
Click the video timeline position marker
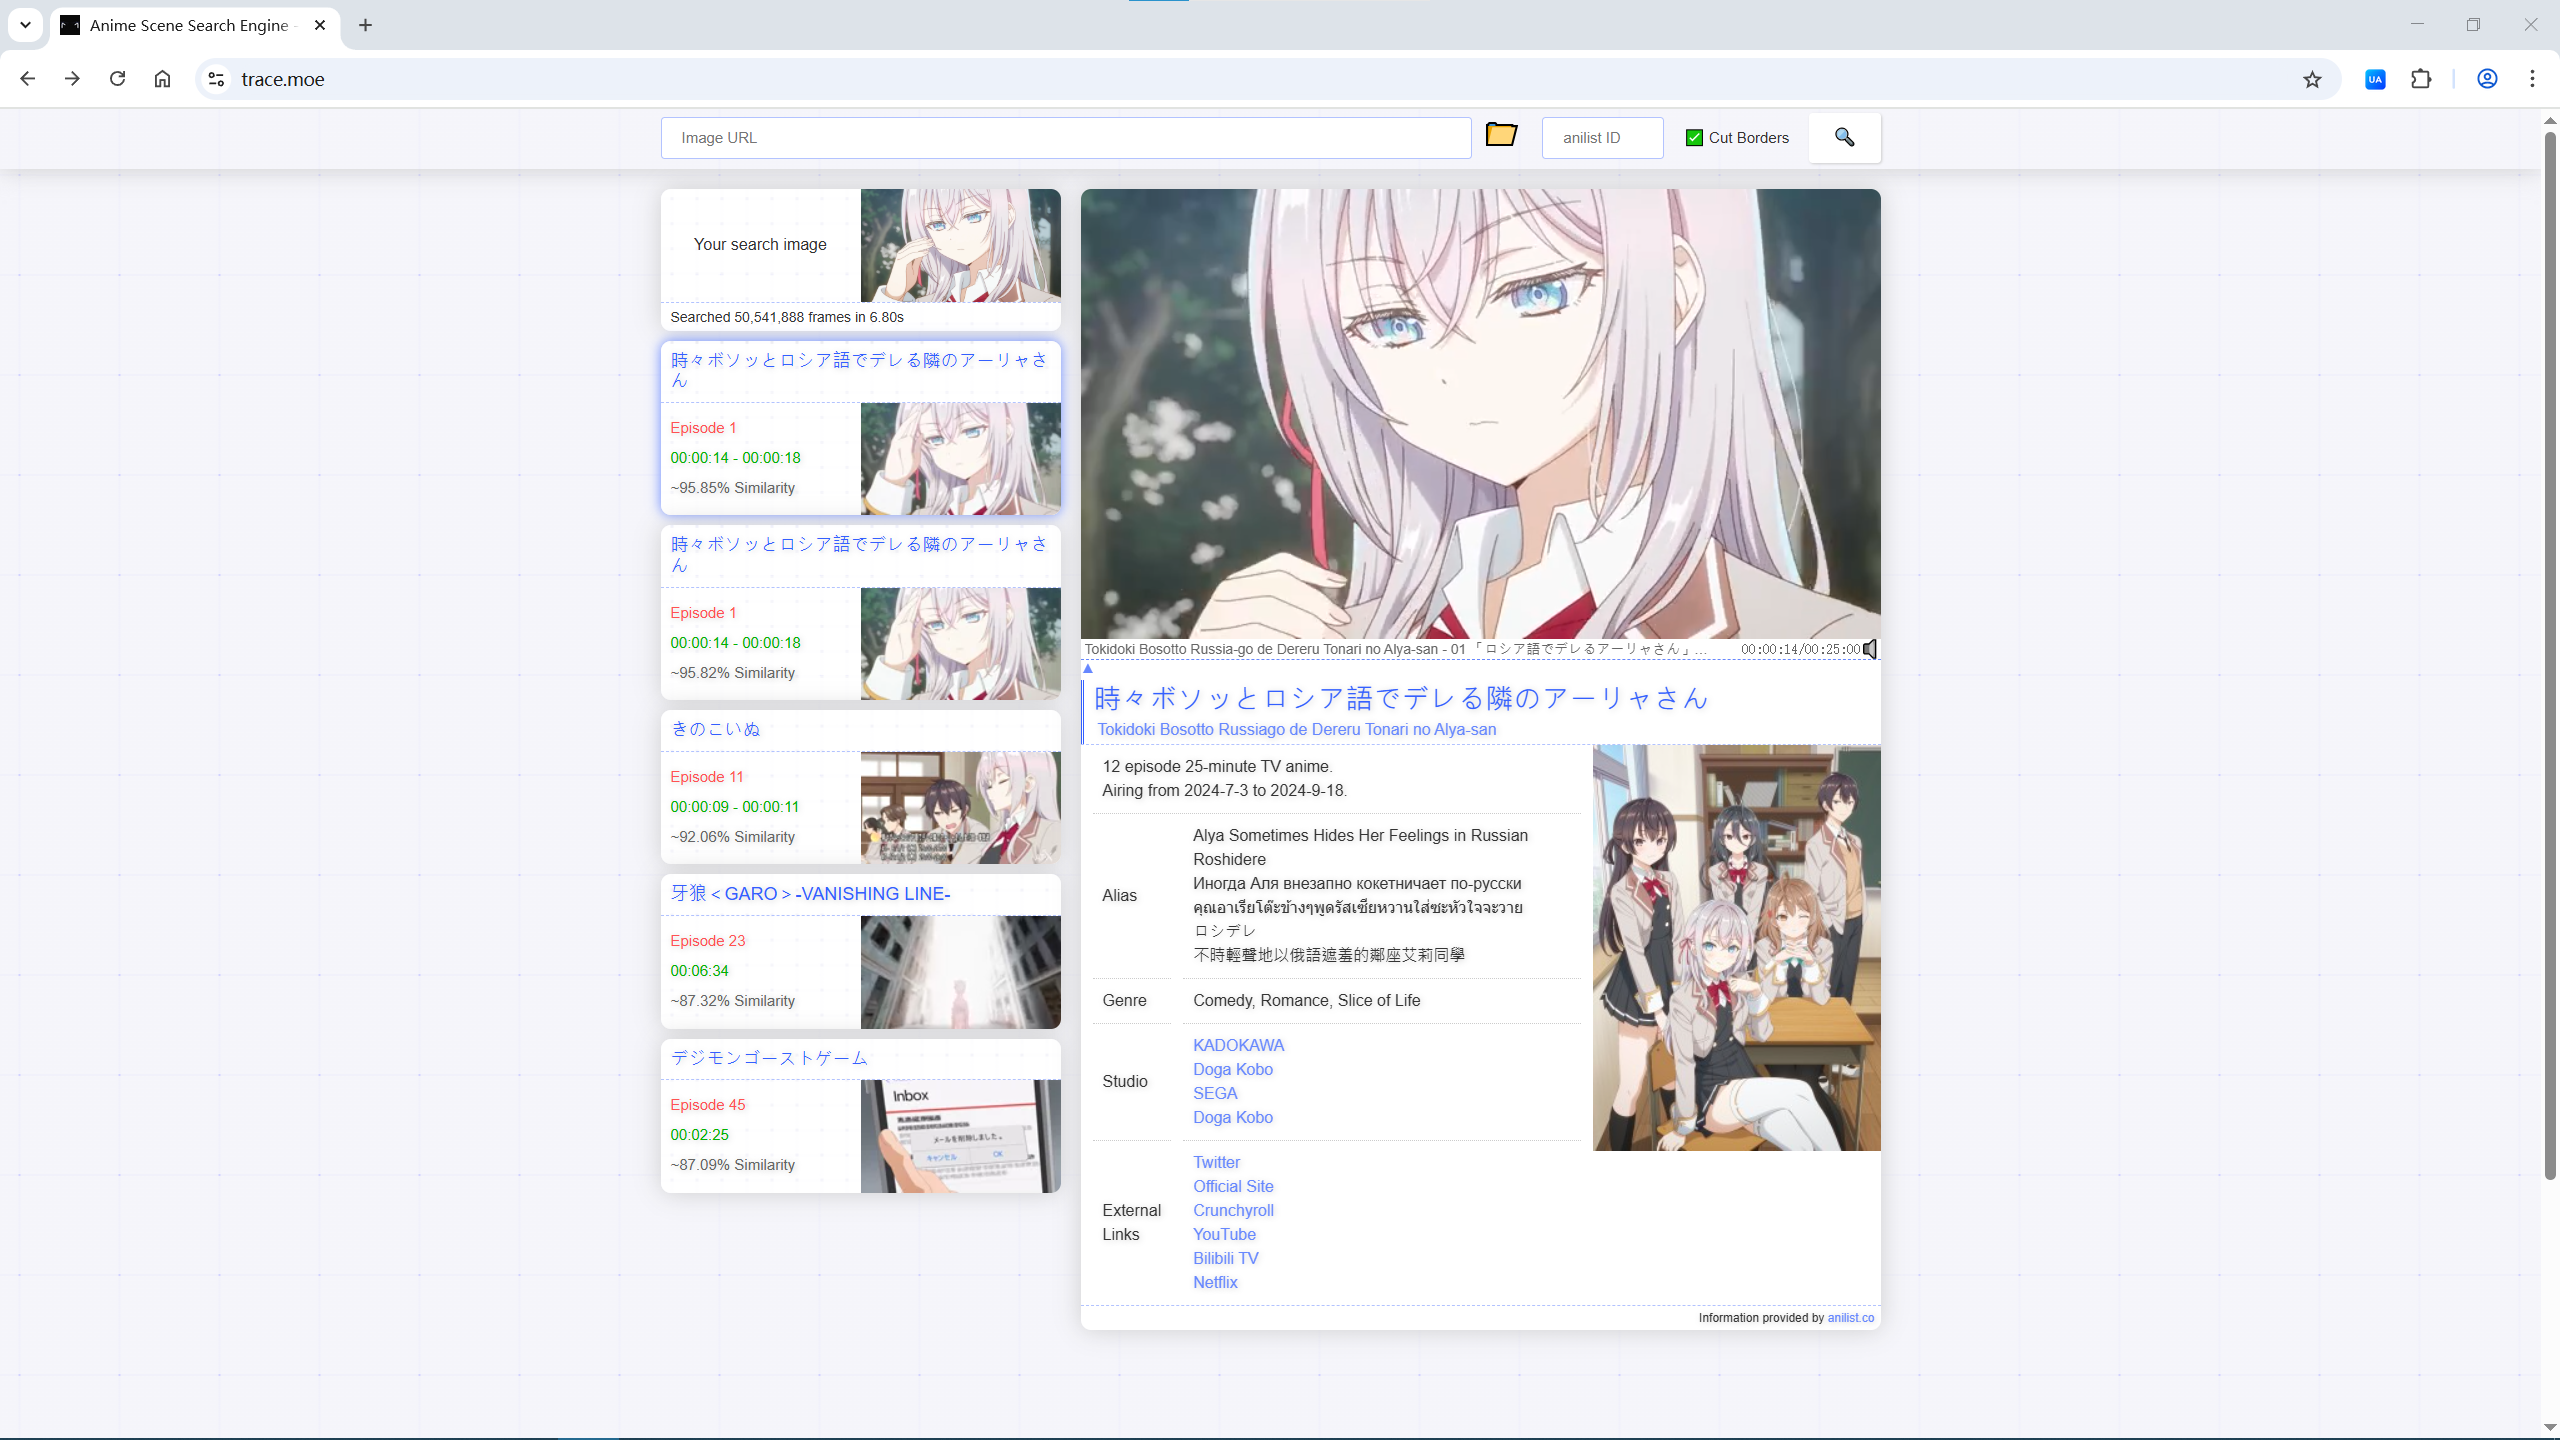pos(1088,669)
